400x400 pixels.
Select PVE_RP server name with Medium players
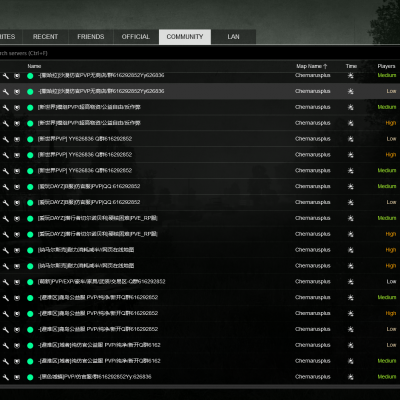click(98, 218)
